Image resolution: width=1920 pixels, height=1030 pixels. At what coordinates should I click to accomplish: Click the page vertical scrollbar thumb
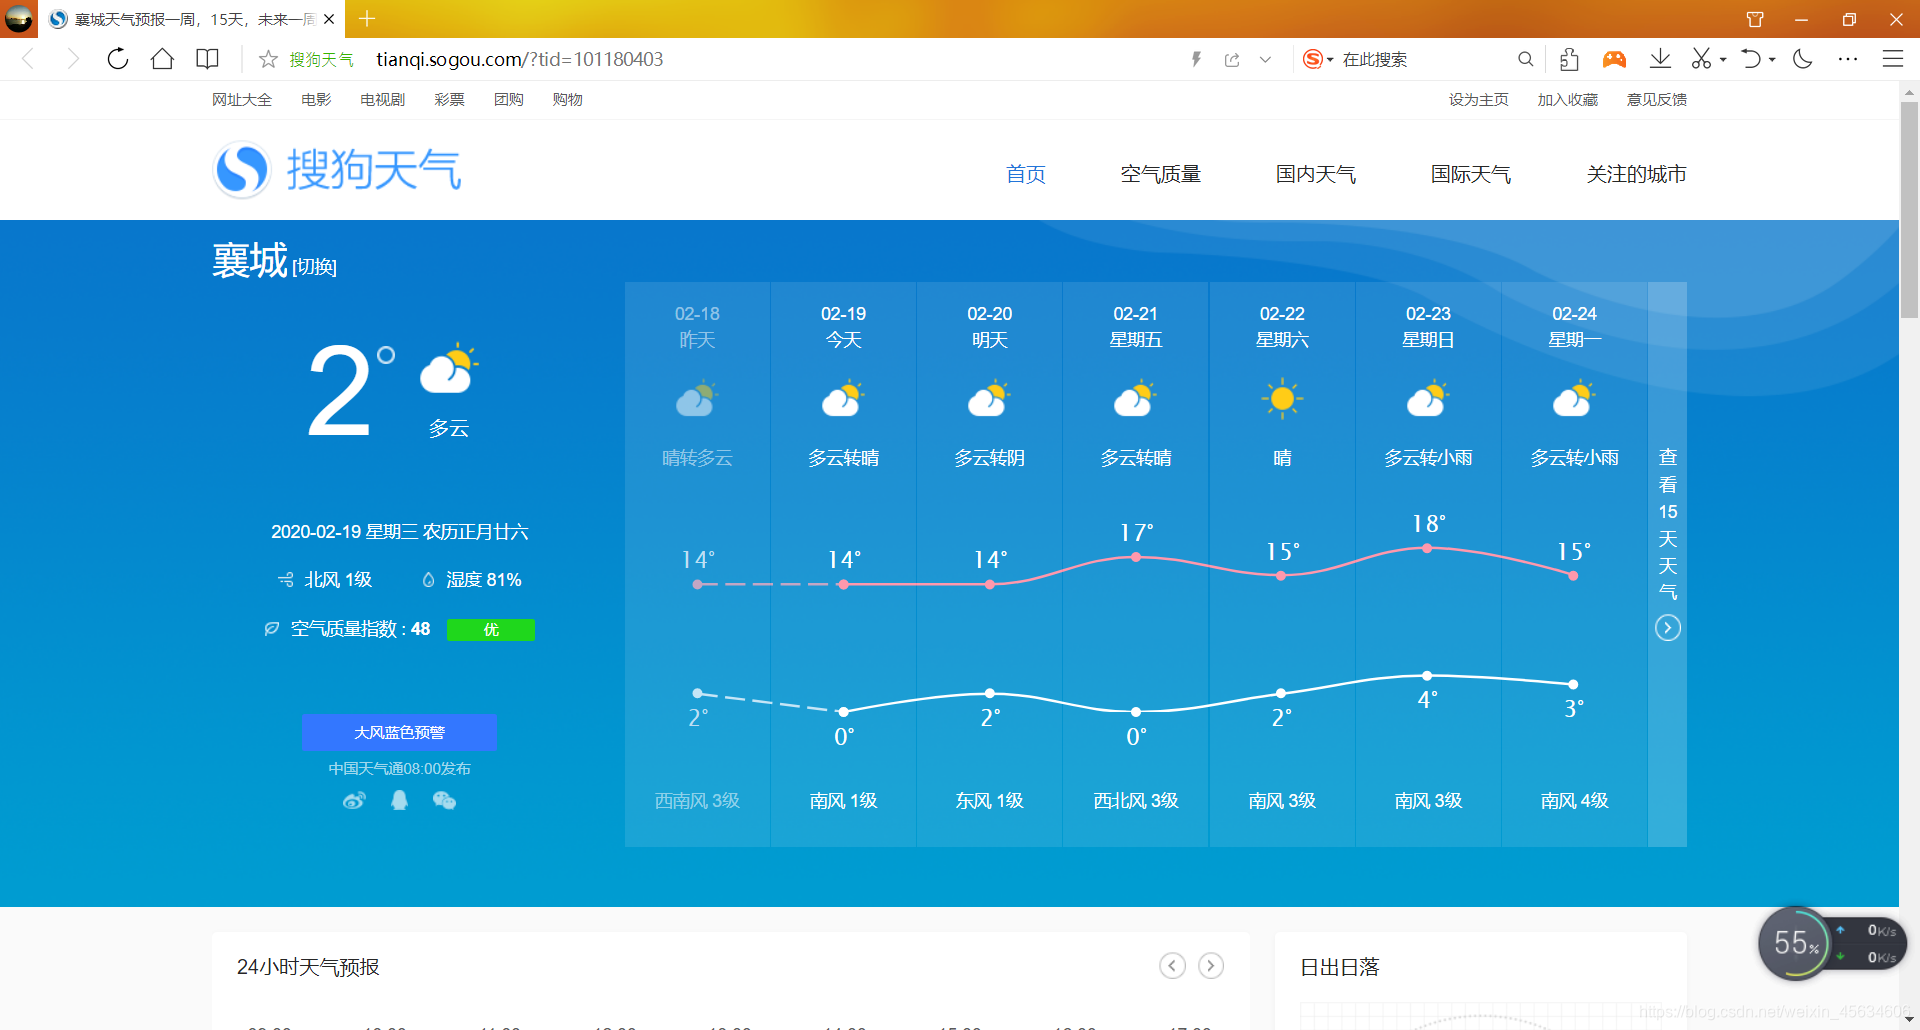[1909, 209]
